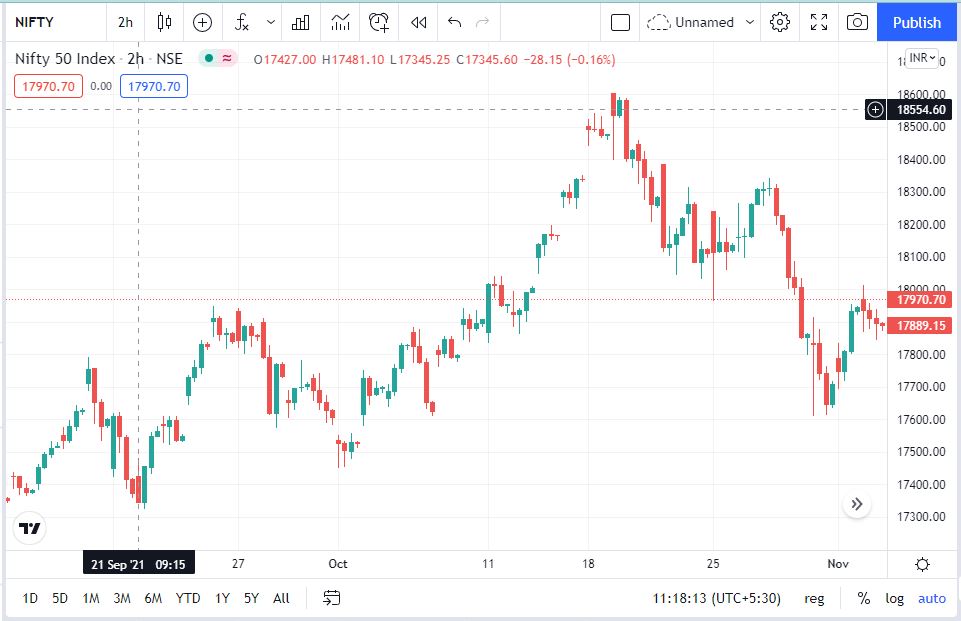The width and height of the screenshot is (961, 621).
Task: Select the 5D date range
Action: tap(60, 598)
